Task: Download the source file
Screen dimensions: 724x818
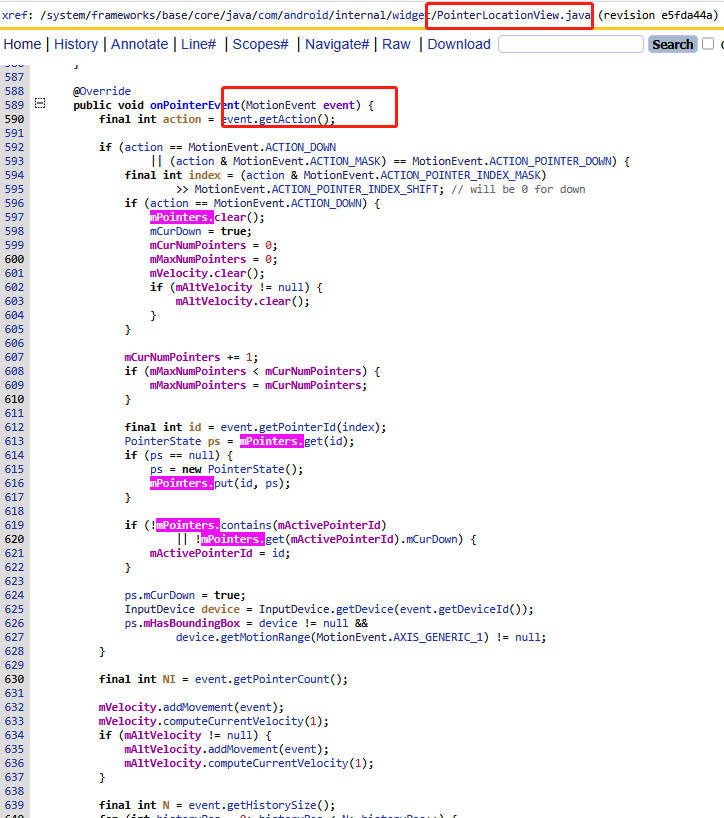Action: click(459, 44)
